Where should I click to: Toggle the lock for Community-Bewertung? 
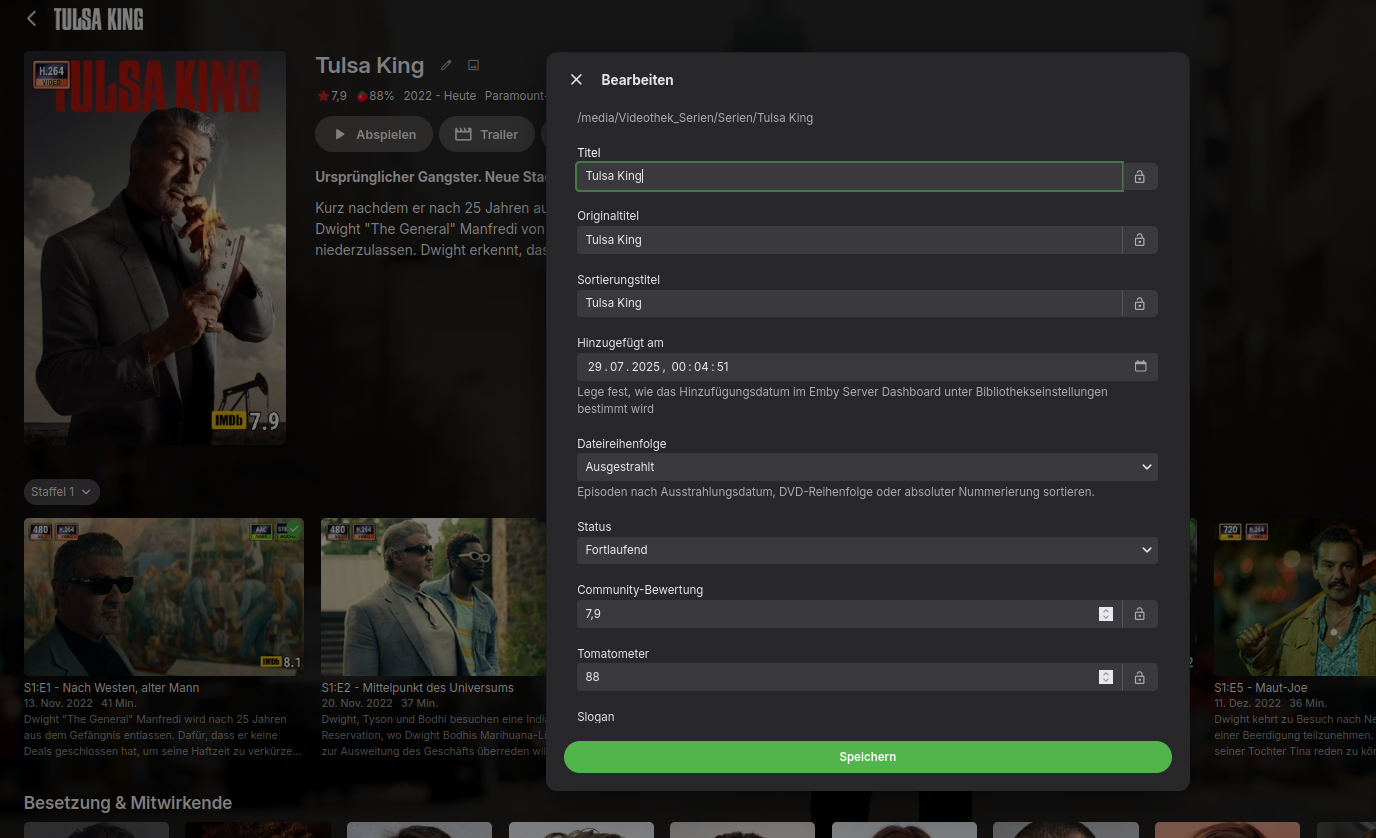(x=1140, y=614)
